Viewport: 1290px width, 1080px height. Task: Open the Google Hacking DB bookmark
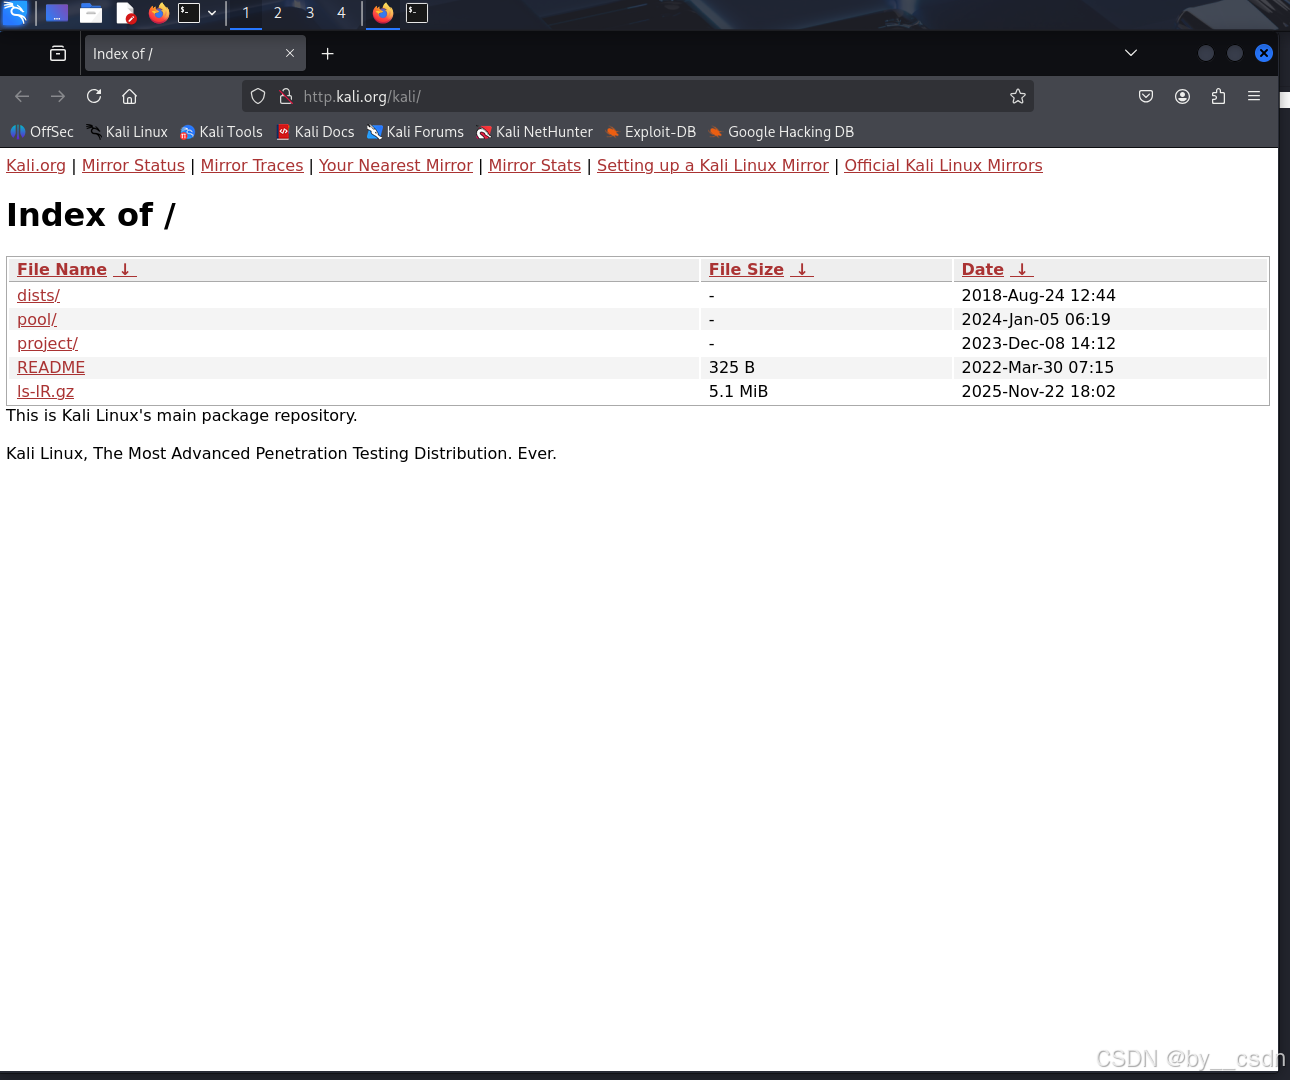coord(781,132)
